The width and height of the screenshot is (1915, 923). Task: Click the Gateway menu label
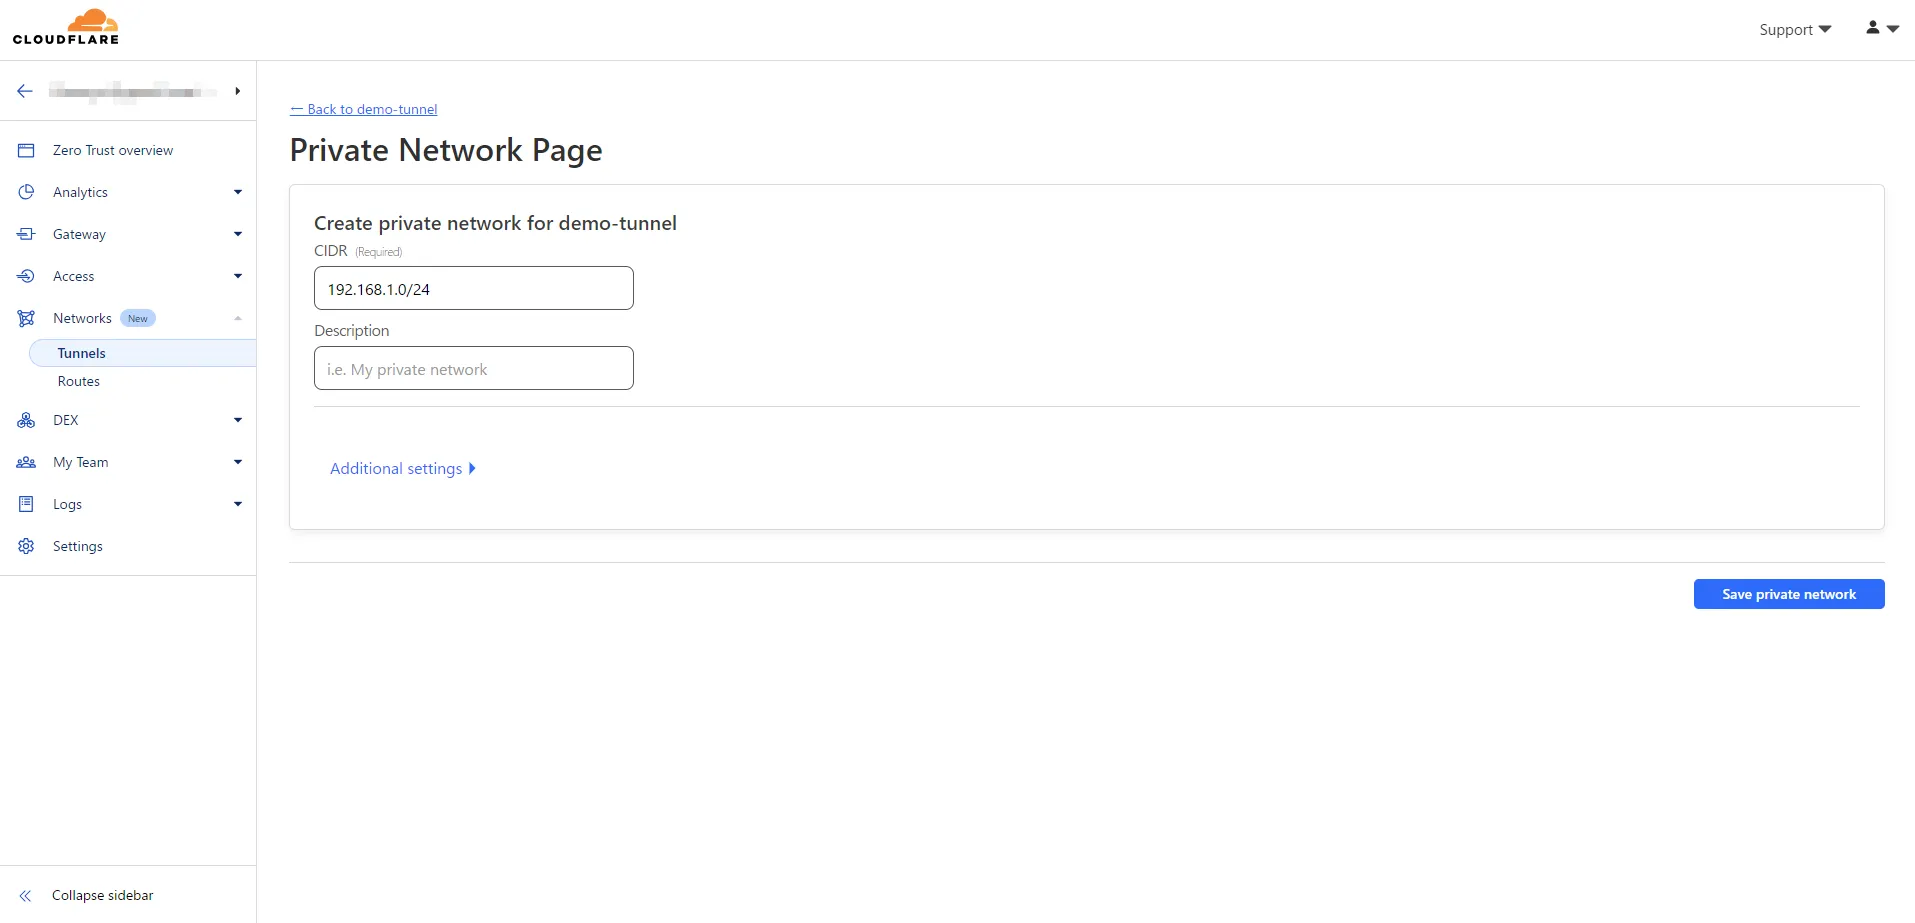pos(79,234)
